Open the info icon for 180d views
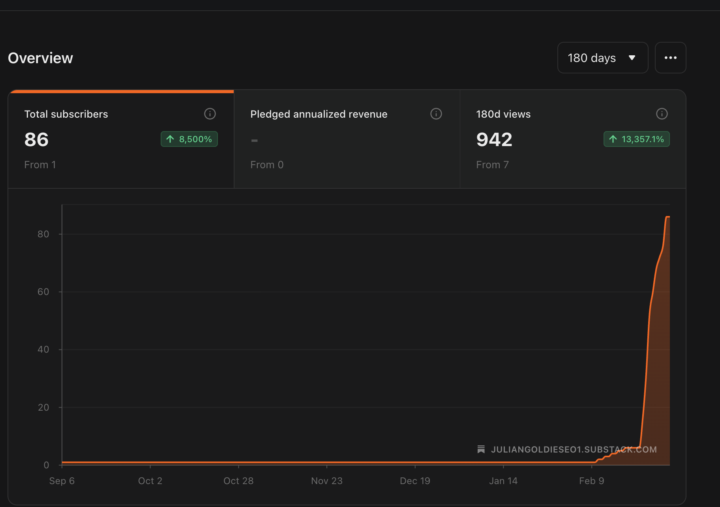720x507 pixels. pos(662,114)
